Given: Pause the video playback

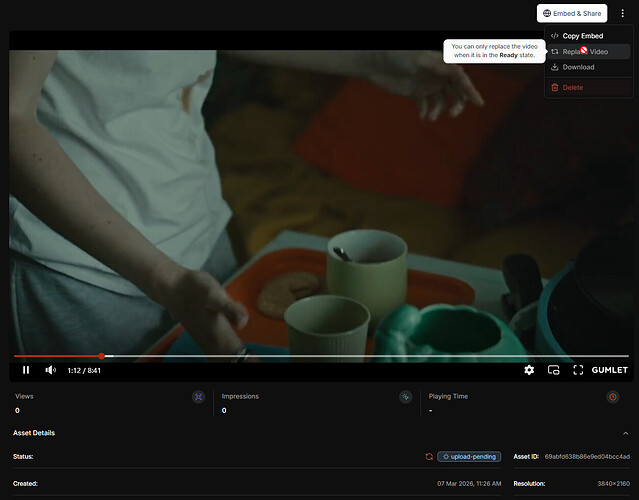Looking at the screenshot, I should [x=26, y=370].
